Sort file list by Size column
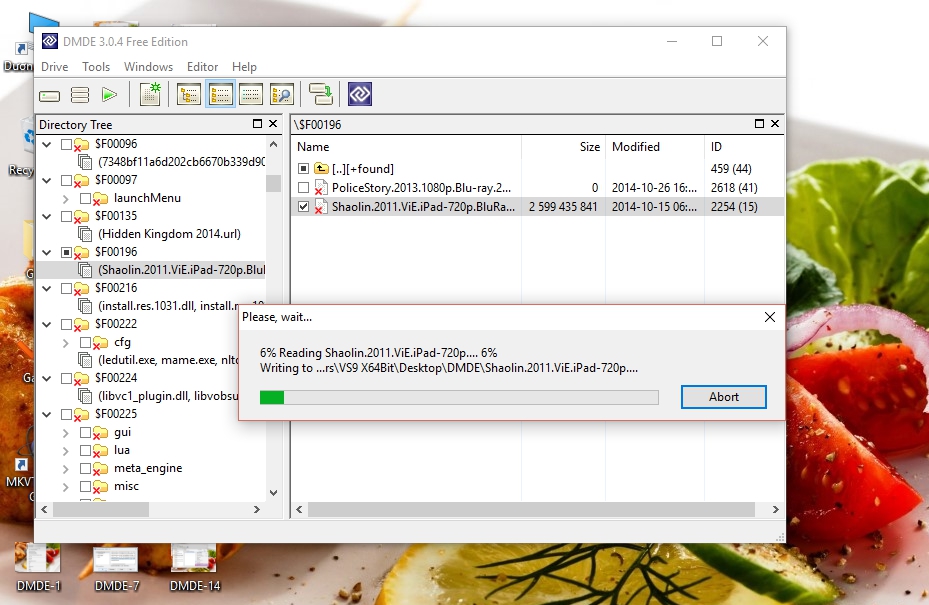 point(563,147)
